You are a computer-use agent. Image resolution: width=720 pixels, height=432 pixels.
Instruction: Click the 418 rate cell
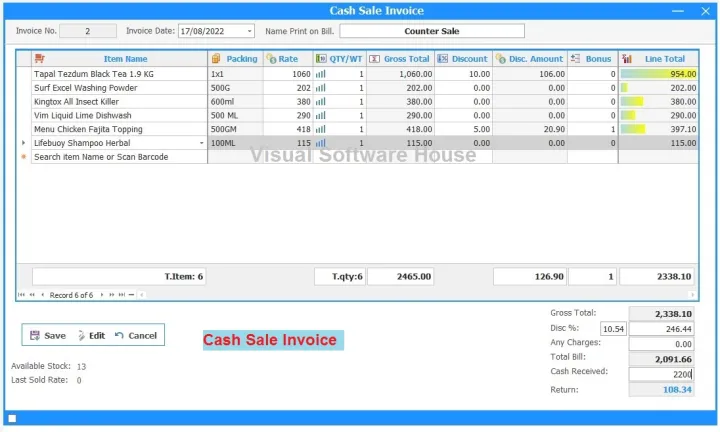[x=288, y=129]
